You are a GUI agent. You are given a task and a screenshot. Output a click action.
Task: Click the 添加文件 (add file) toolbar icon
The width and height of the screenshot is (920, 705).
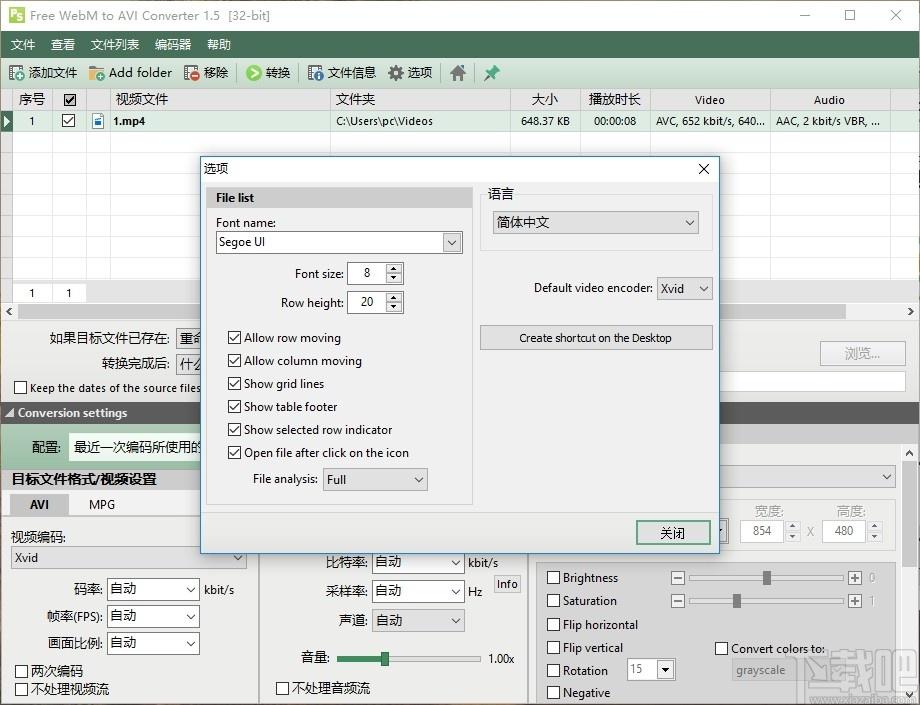point(17,73)
